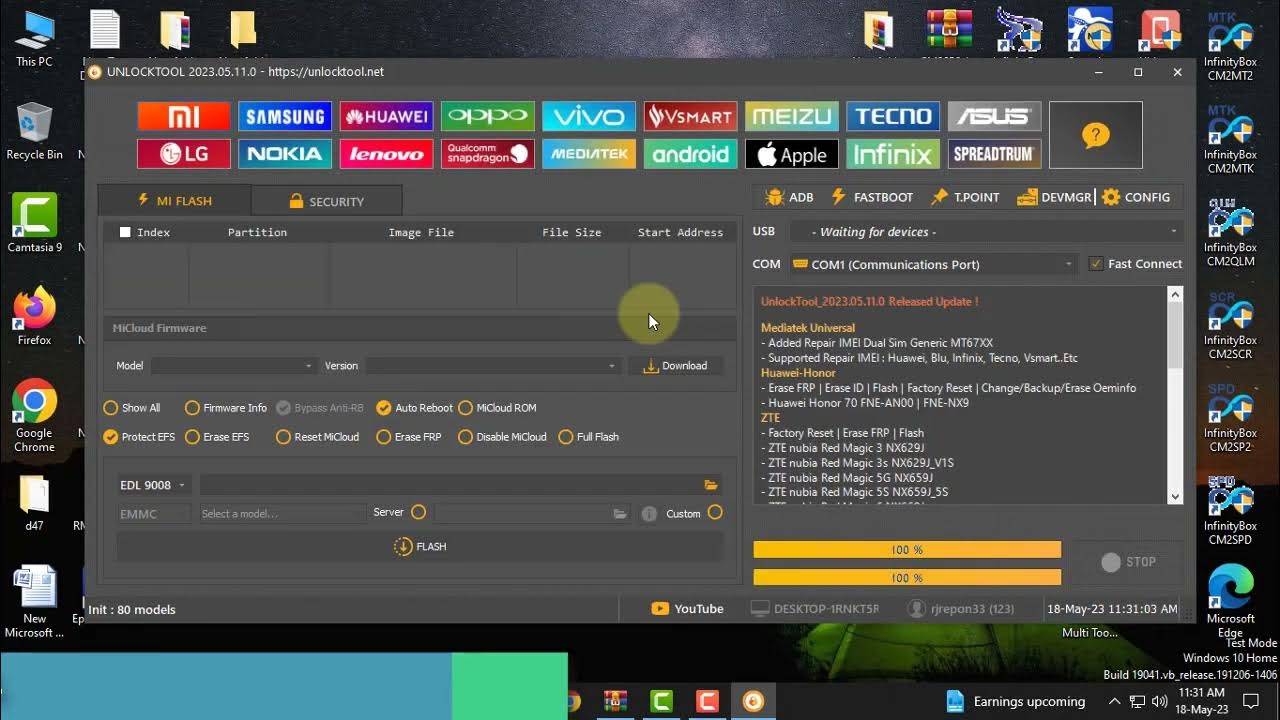
Task: Click the FLASH button
Action: [420, 547]
